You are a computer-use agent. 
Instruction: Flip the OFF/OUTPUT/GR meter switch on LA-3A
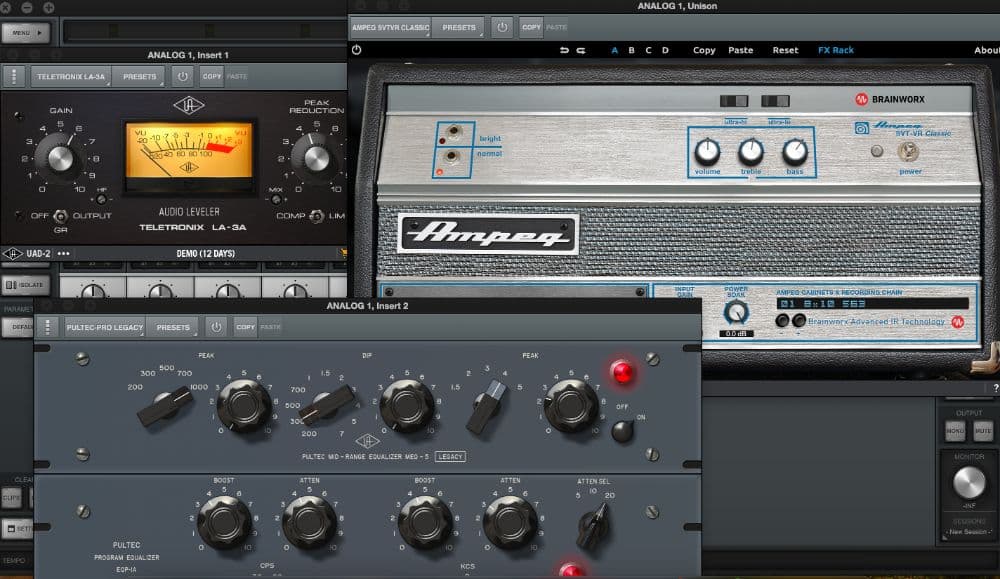click(61, 216)
